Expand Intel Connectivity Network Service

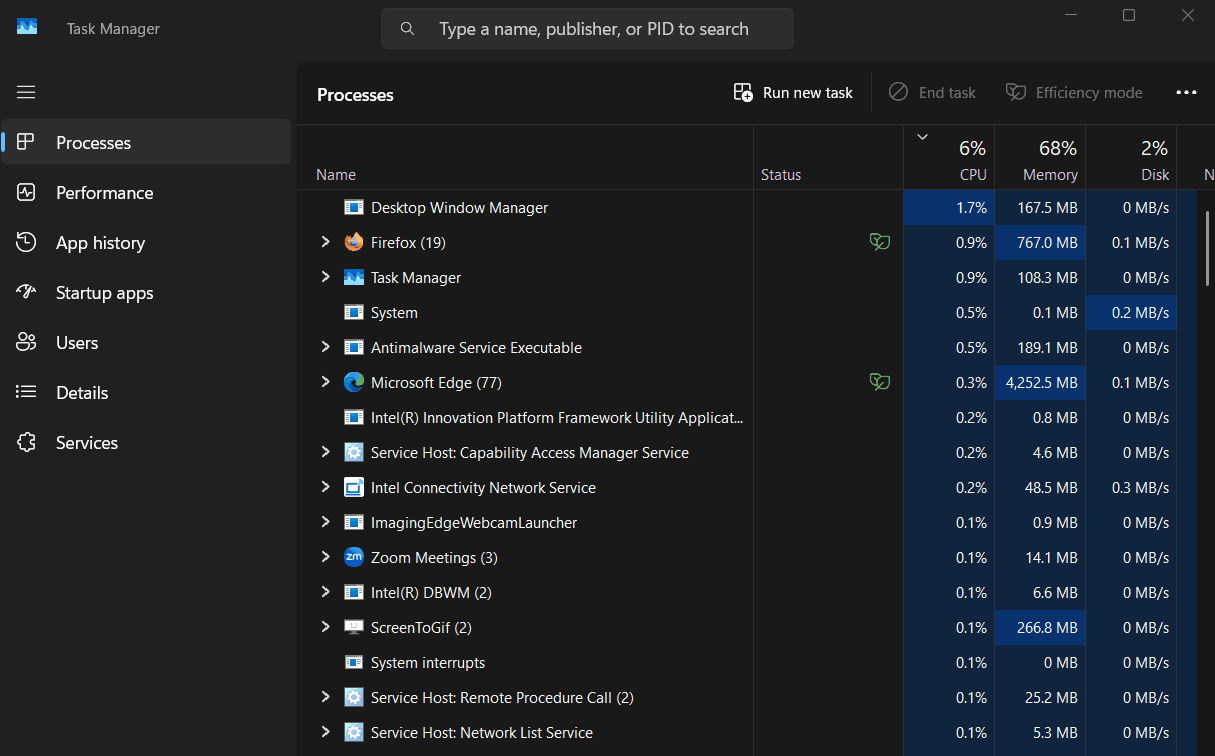coord(325,487)
